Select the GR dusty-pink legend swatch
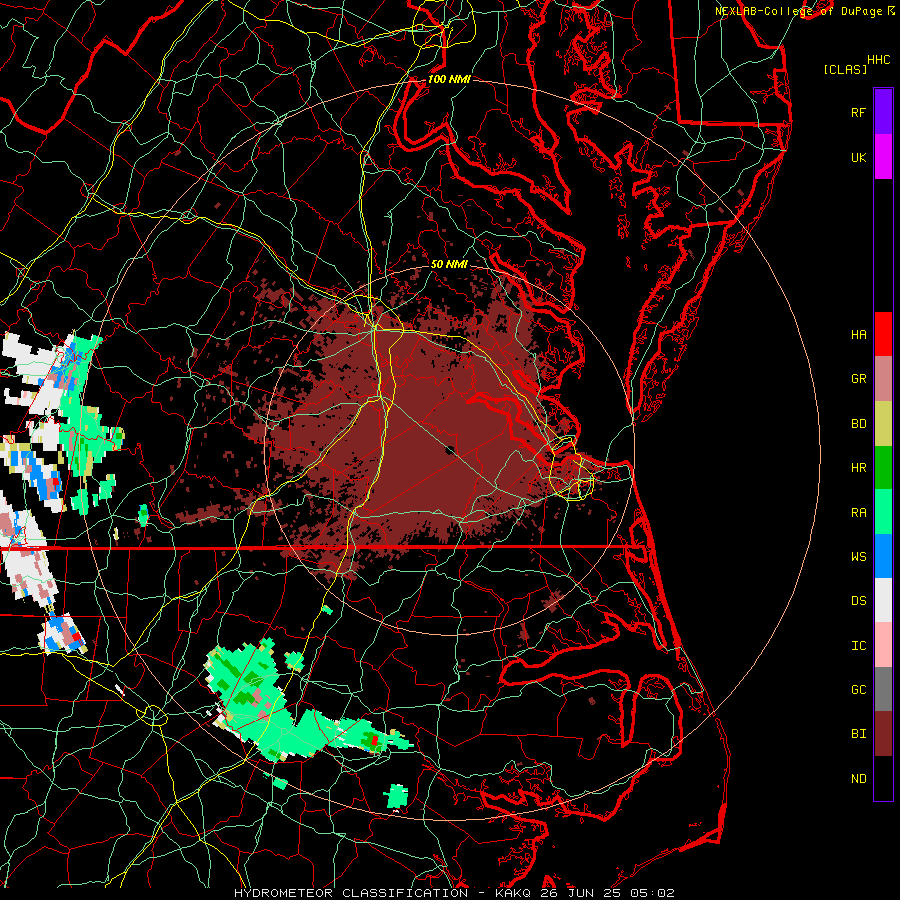 tap(883, 379)
